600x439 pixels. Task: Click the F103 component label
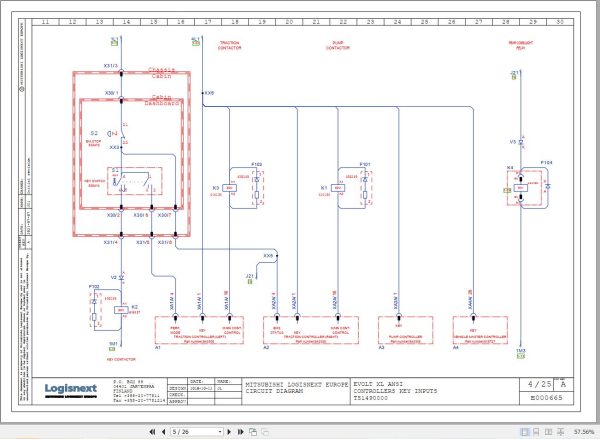(x=256, y=164)
